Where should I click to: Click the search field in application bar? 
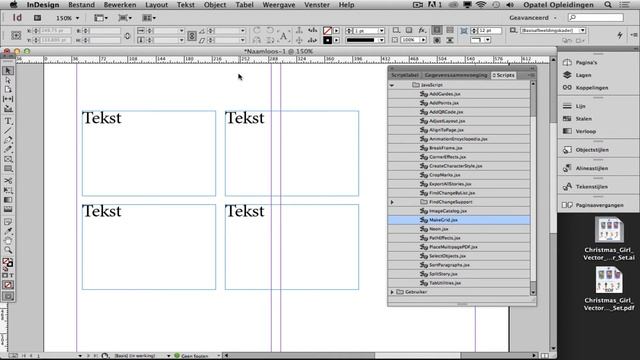point(596,18)
